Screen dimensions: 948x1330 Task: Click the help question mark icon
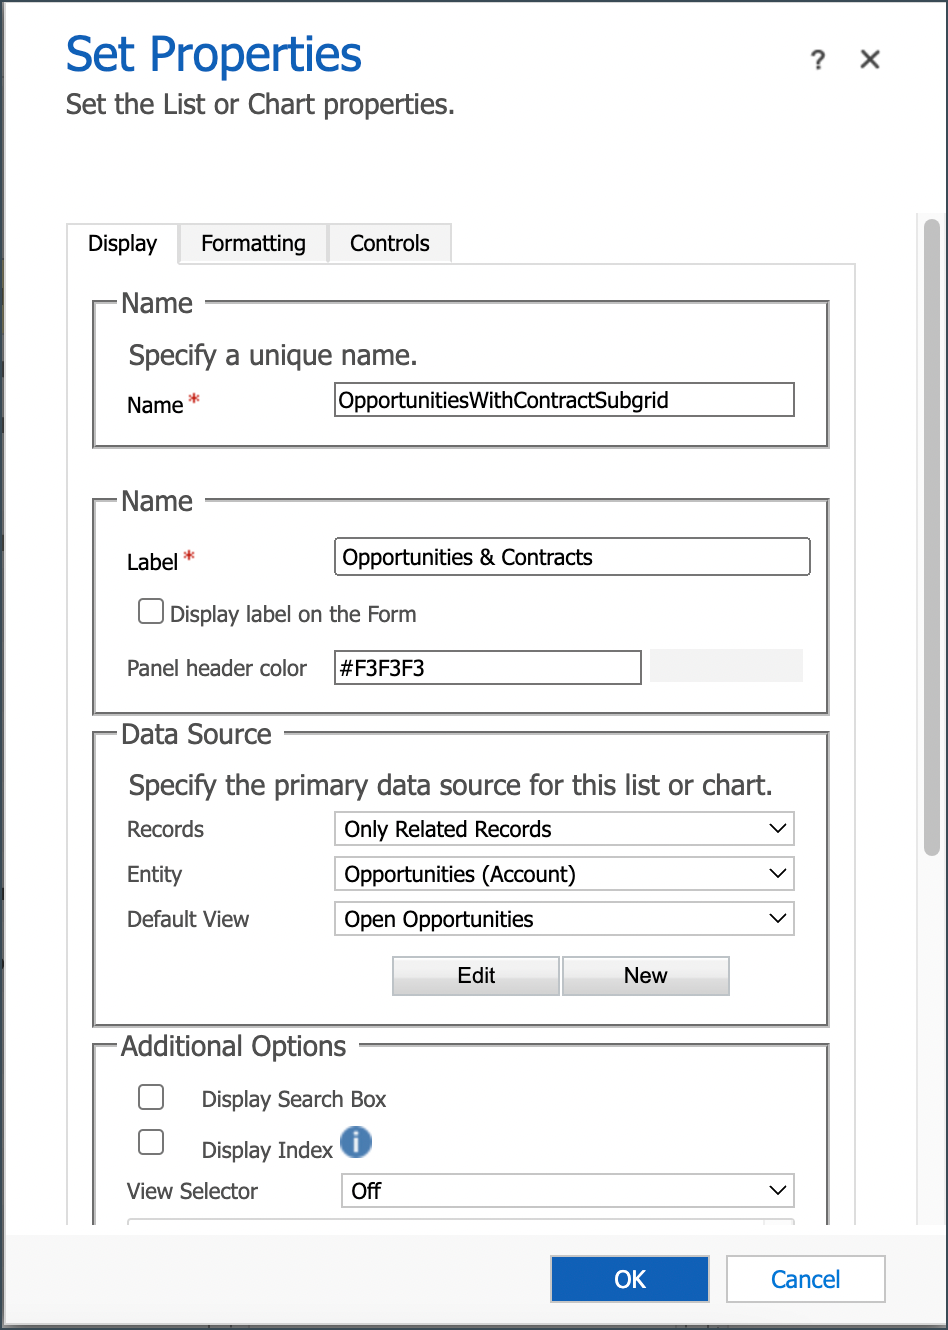(x=818, y=60)
